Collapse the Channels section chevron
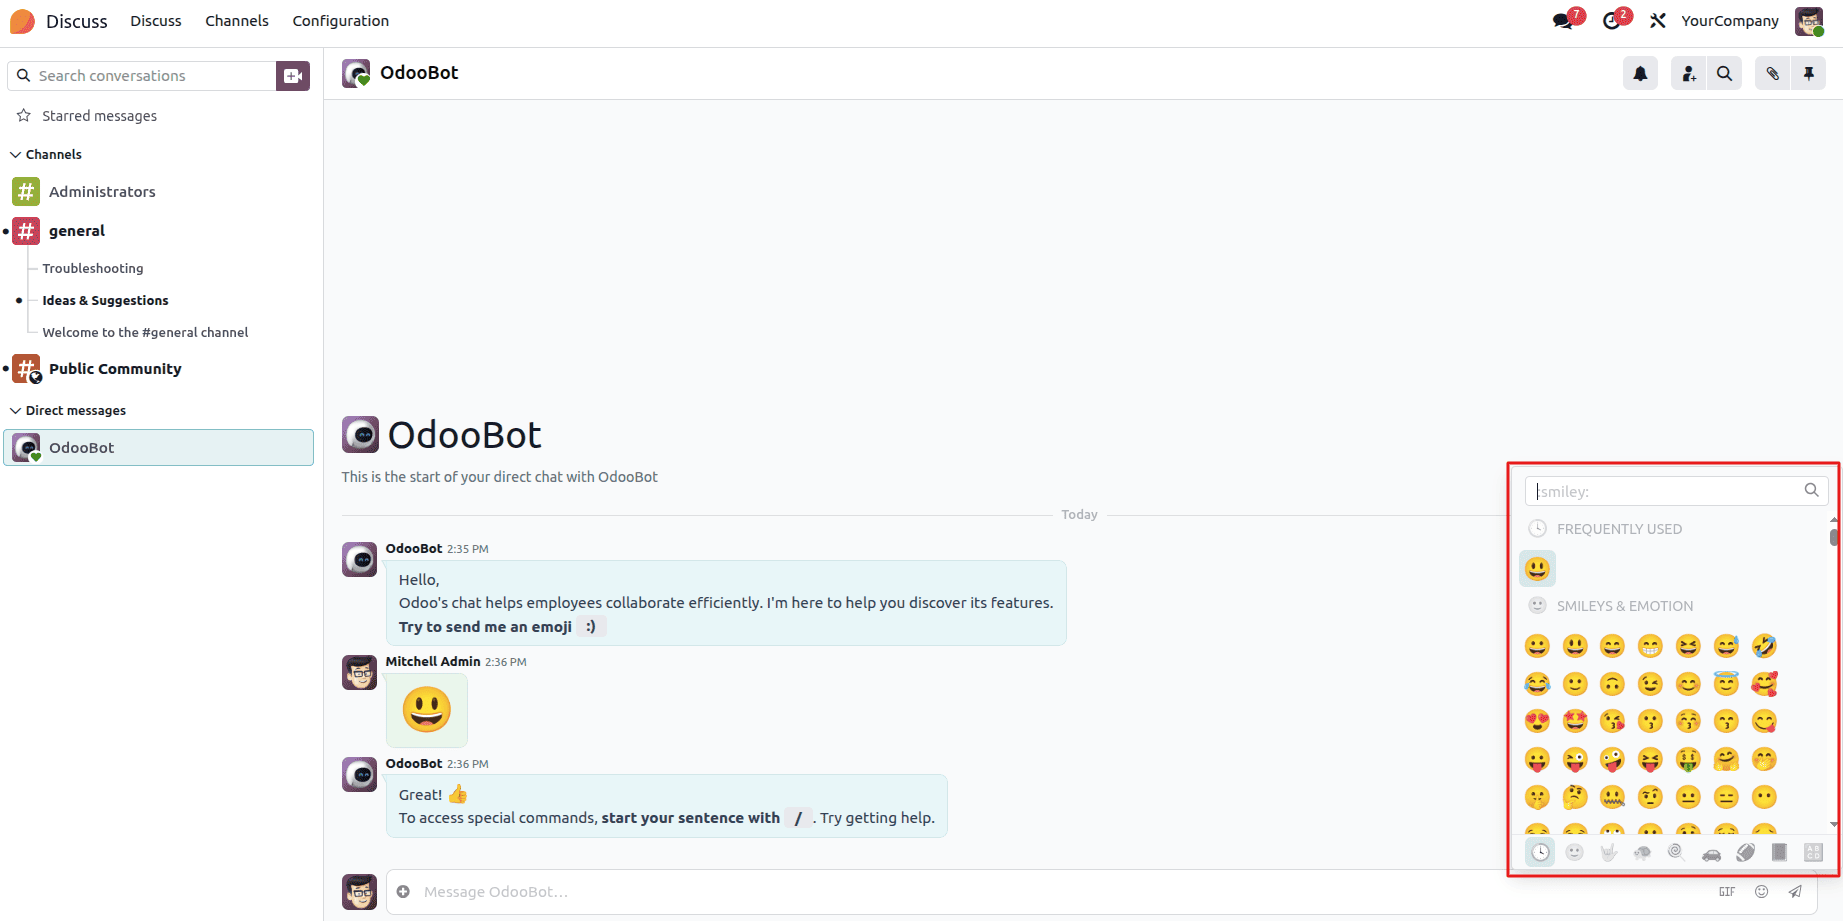The image size is (1843, 921). 15,155
